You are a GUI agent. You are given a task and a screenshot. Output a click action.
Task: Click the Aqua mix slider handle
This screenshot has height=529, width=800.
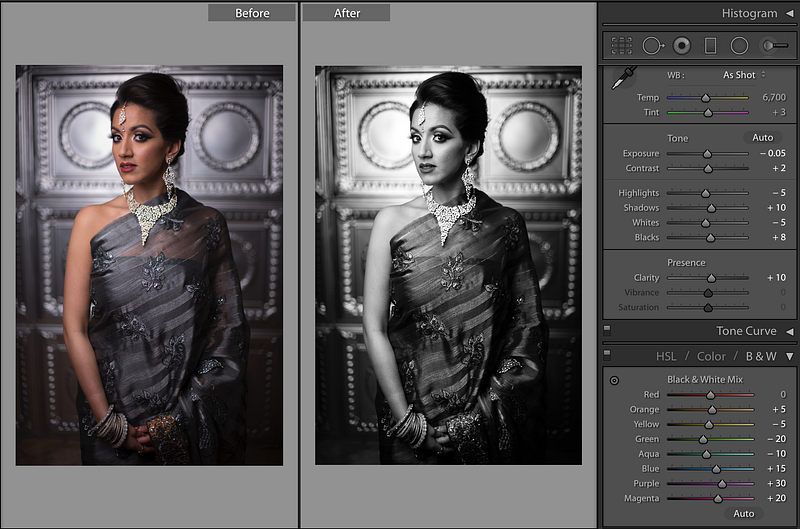(707, 454)
